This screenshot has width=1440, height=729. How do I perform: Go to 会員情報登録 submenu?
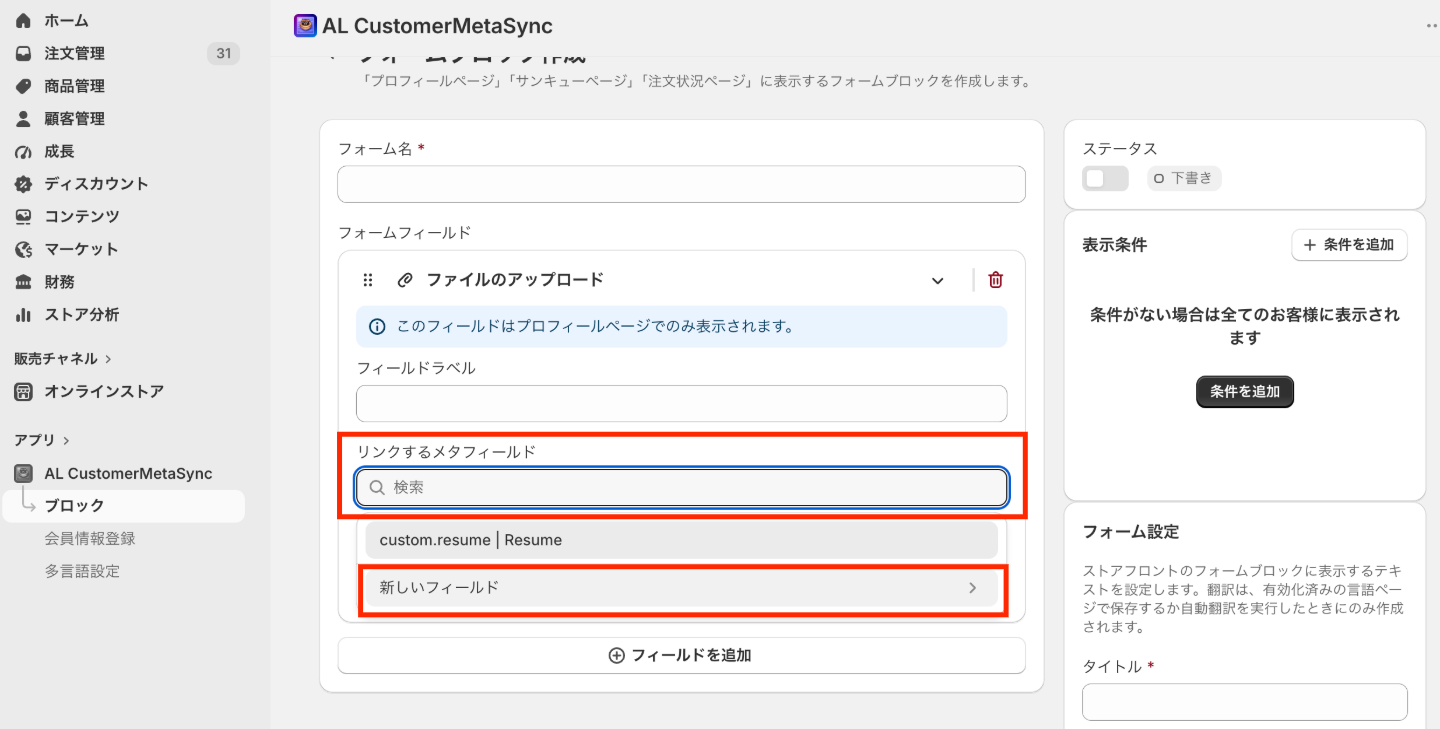point(90,538)
